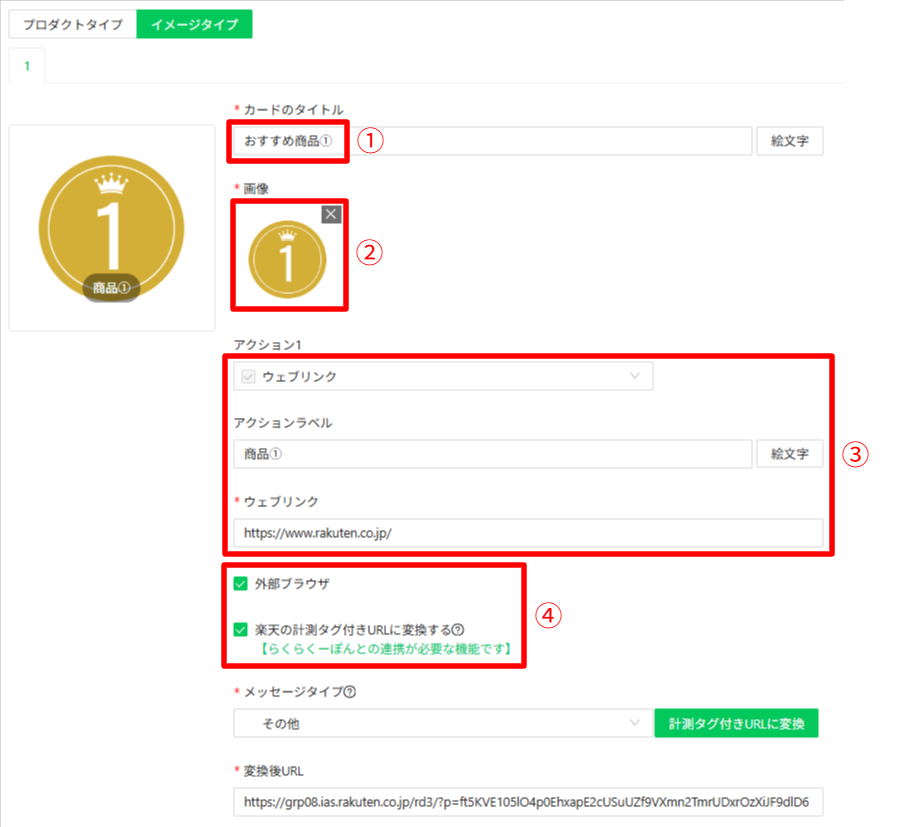Select the uploaded gold medal image thumbnail

tap(287, 258)
